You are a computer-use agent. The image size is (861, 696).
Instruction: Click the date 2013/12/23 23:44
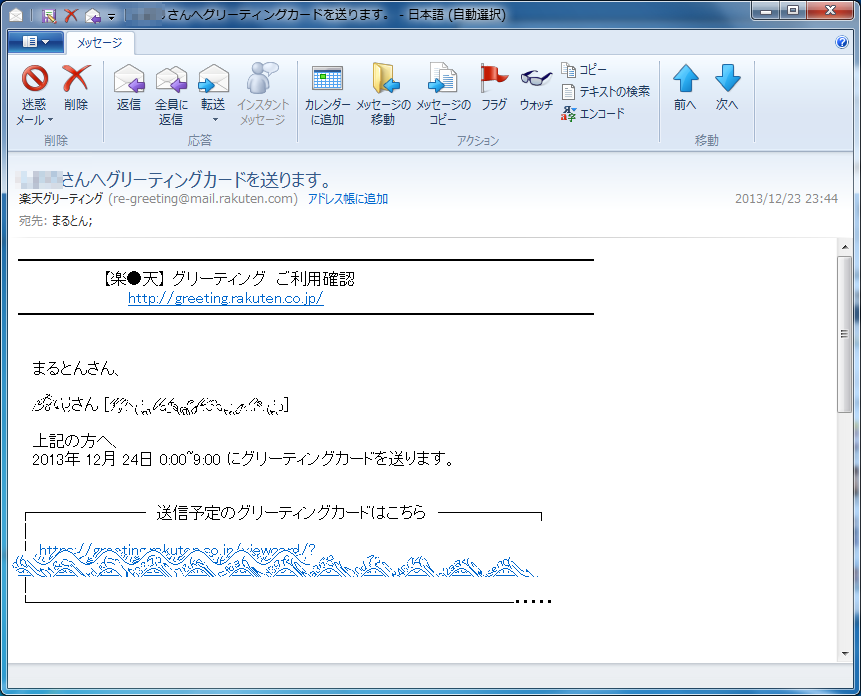click(x=786, y=199)
